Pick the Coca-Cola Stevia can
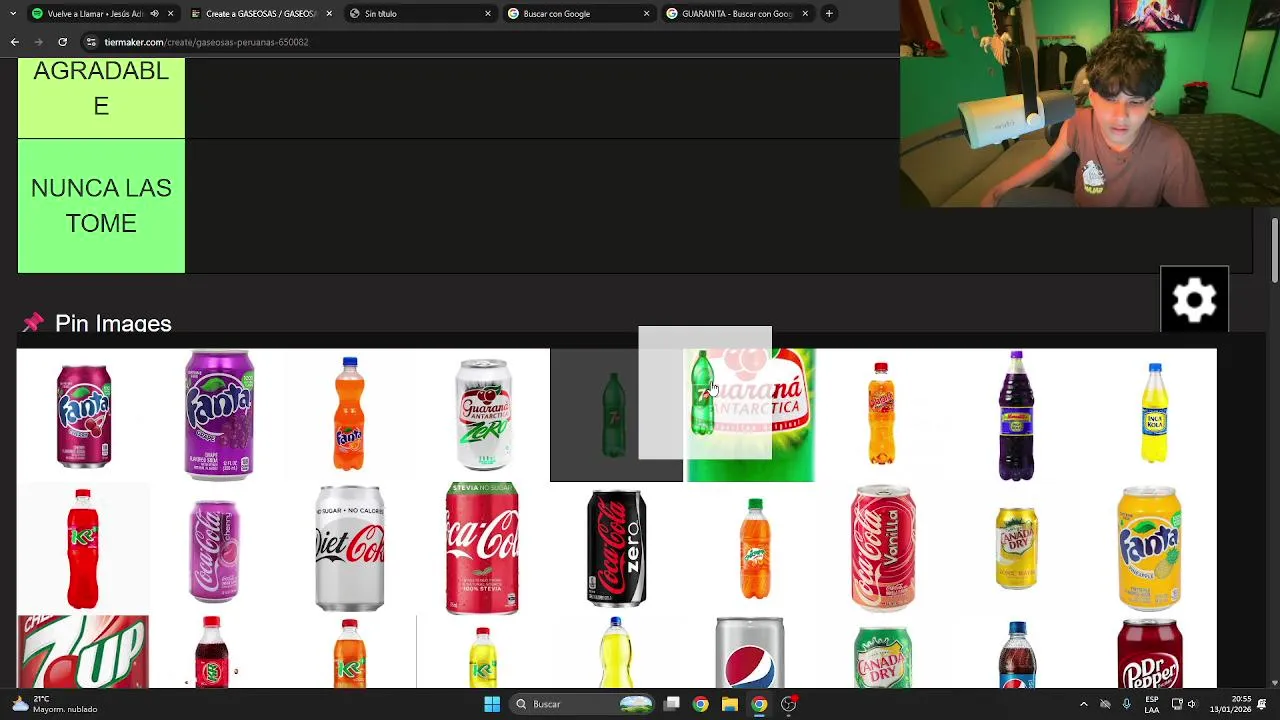The width and height of the screenshot is (1280, 720). 482,548
